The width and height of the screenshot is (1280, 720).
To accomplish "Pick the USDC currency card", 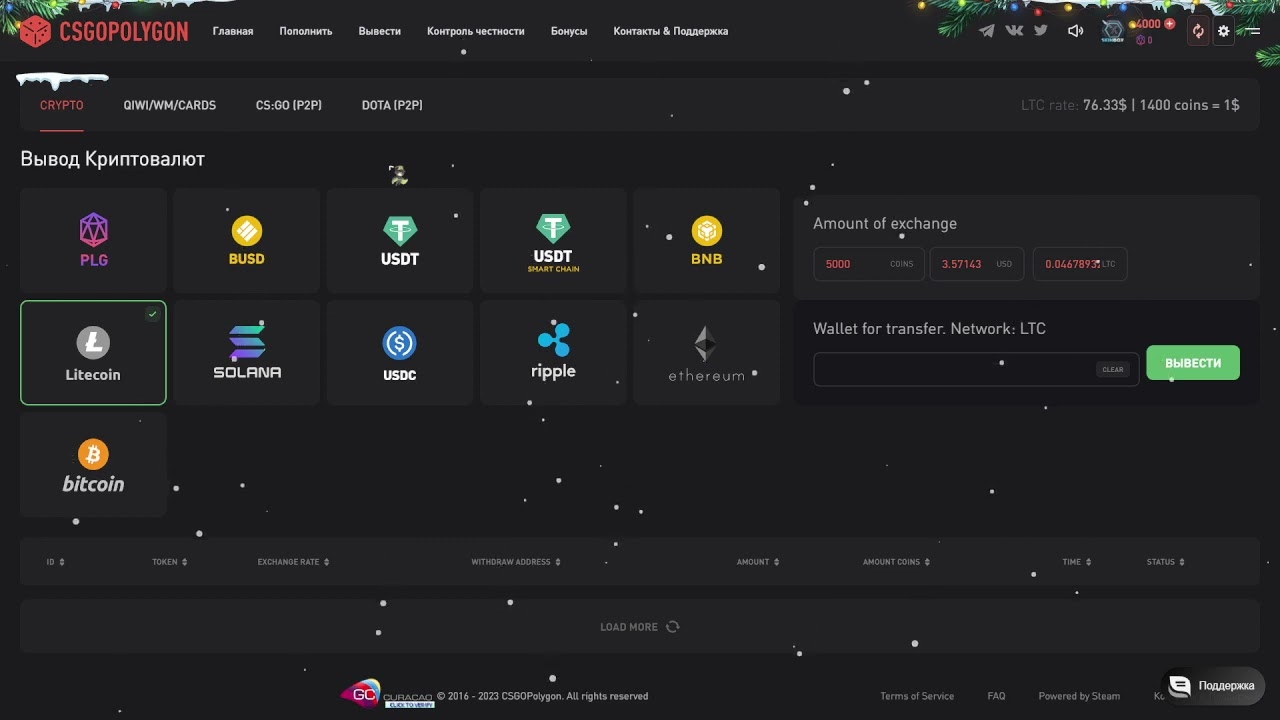I will click(400, 353).
